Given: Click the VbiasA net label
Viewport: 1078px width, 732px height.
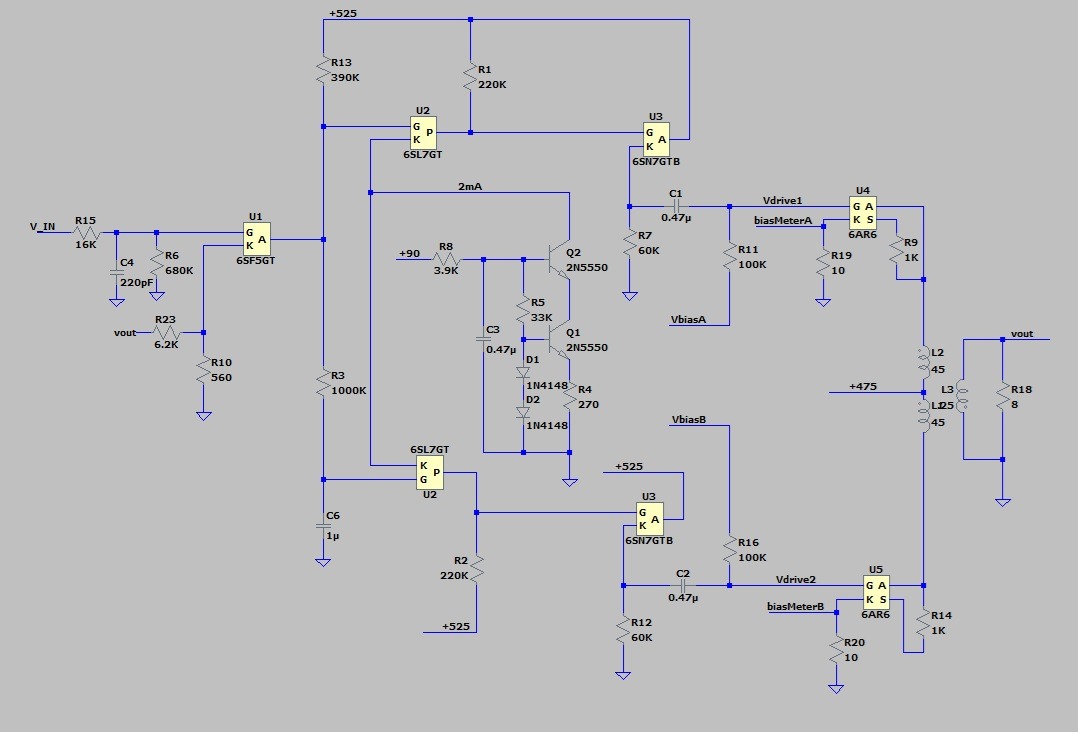Looking at the screenshot, I should pos(688,320).
